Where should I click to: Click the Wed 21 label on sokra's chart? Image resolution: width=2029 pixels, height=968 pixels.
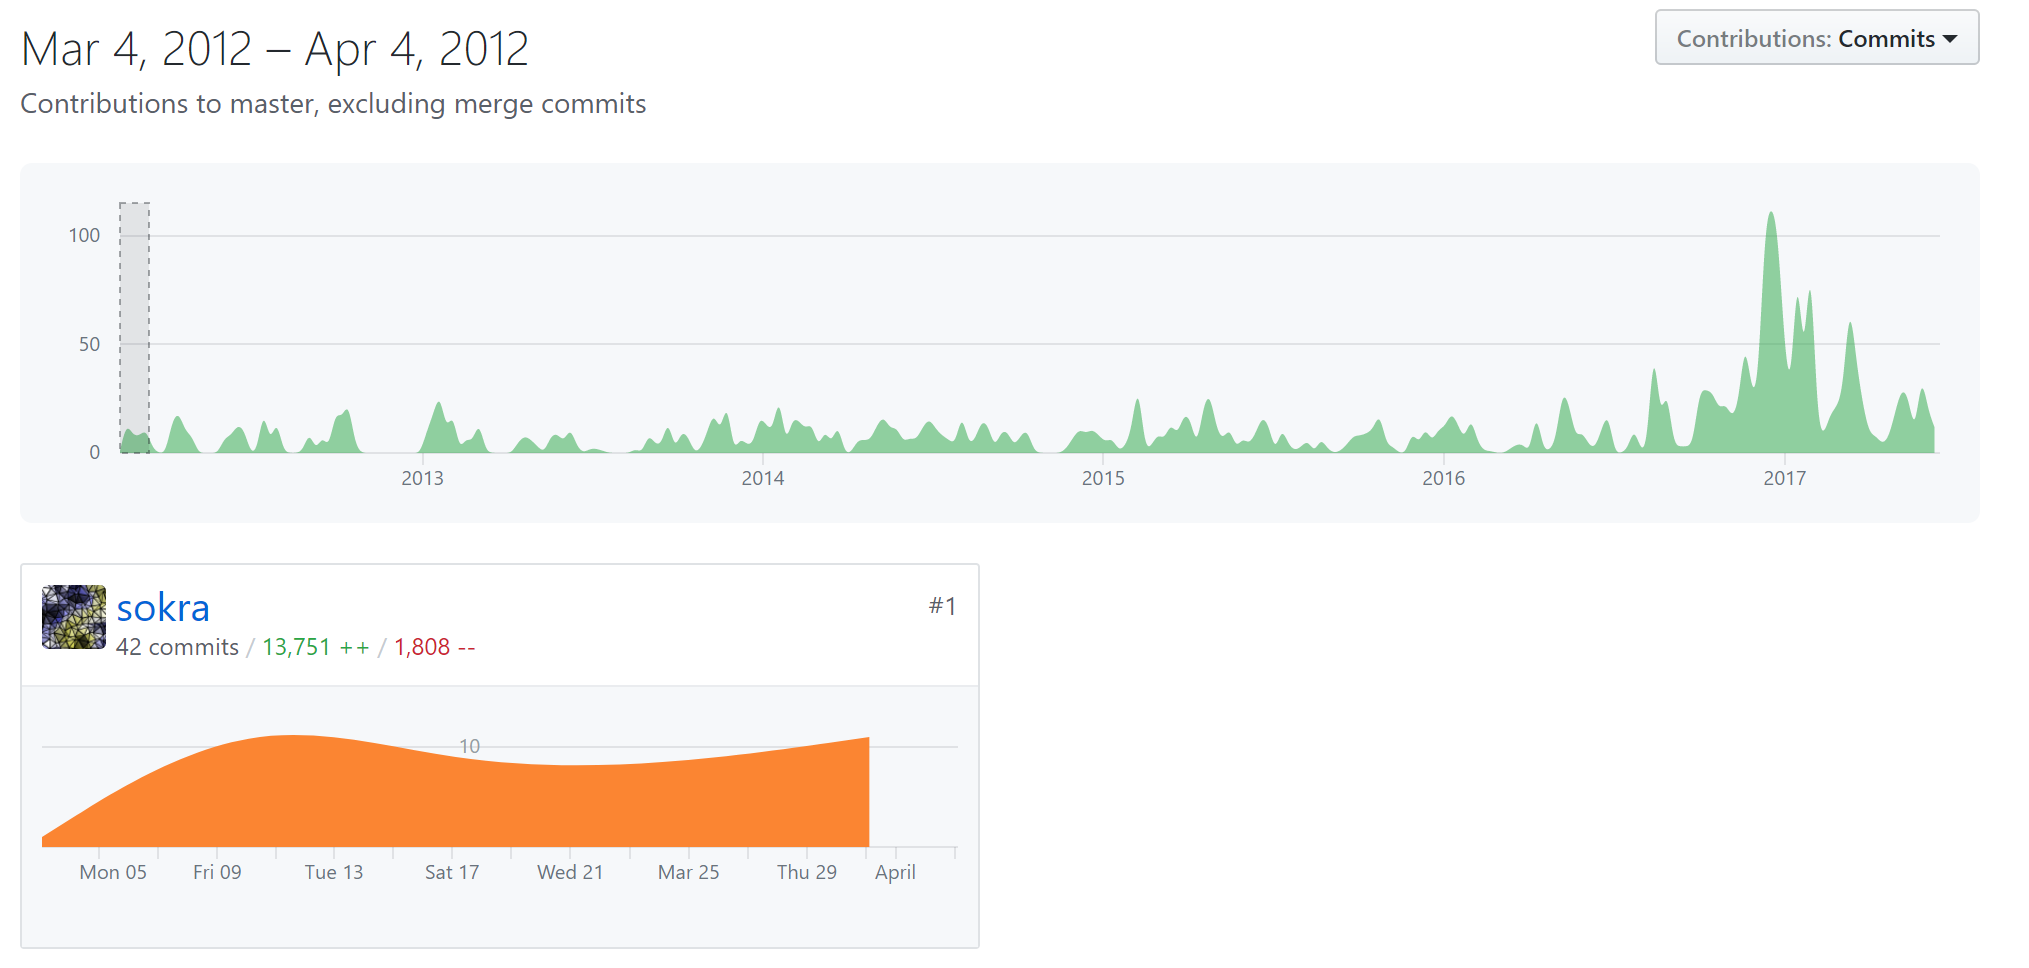coord(570,872)
